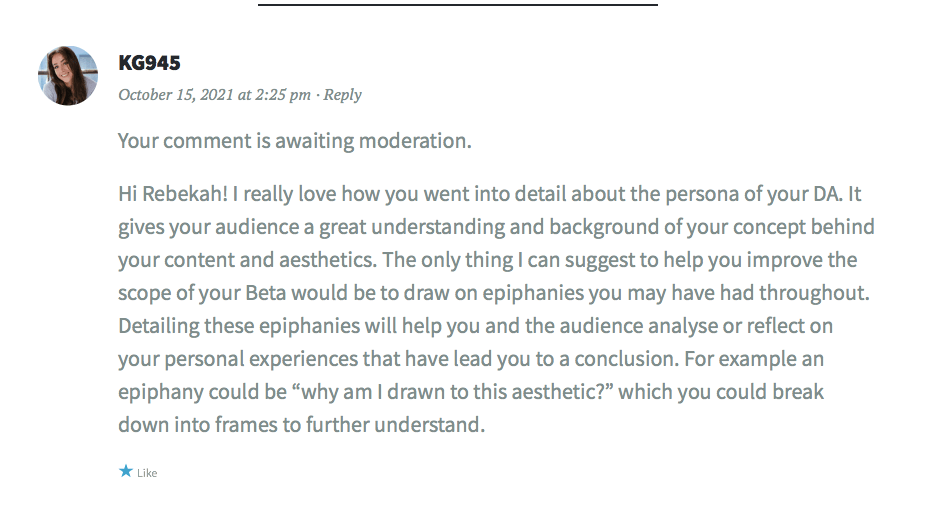Image resolution: width=950 pixels, height=505 pixels.
Task: Click the blue star Like icon
Action: pyautogui.click(x=126, y=472)
